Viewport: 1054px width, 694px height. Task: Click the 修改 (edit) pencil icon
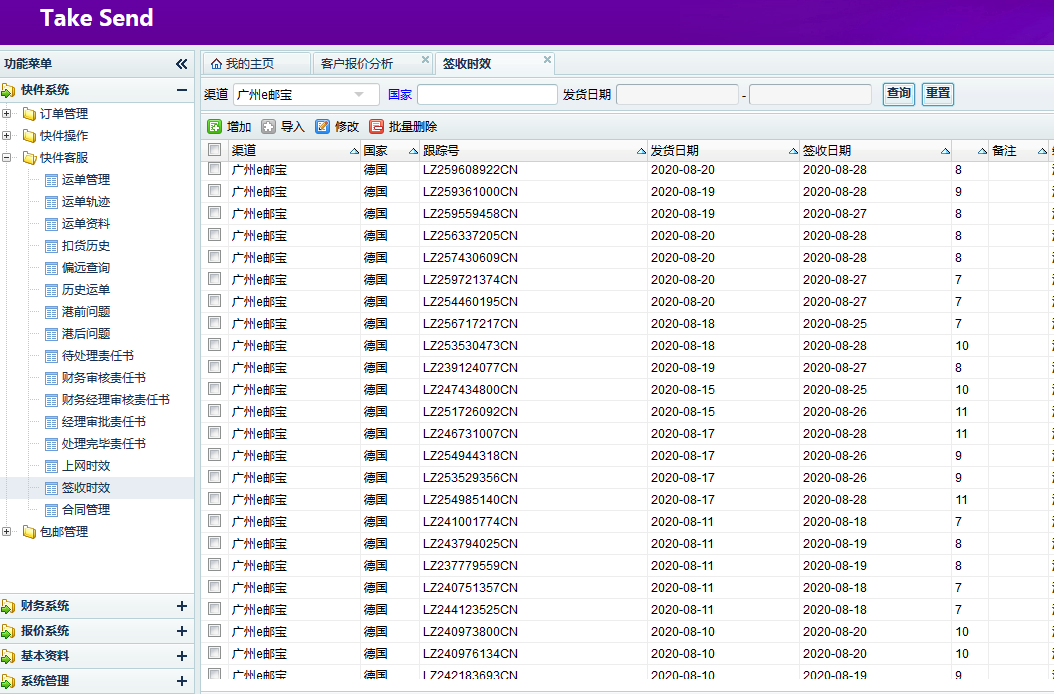tap(323, 127)
